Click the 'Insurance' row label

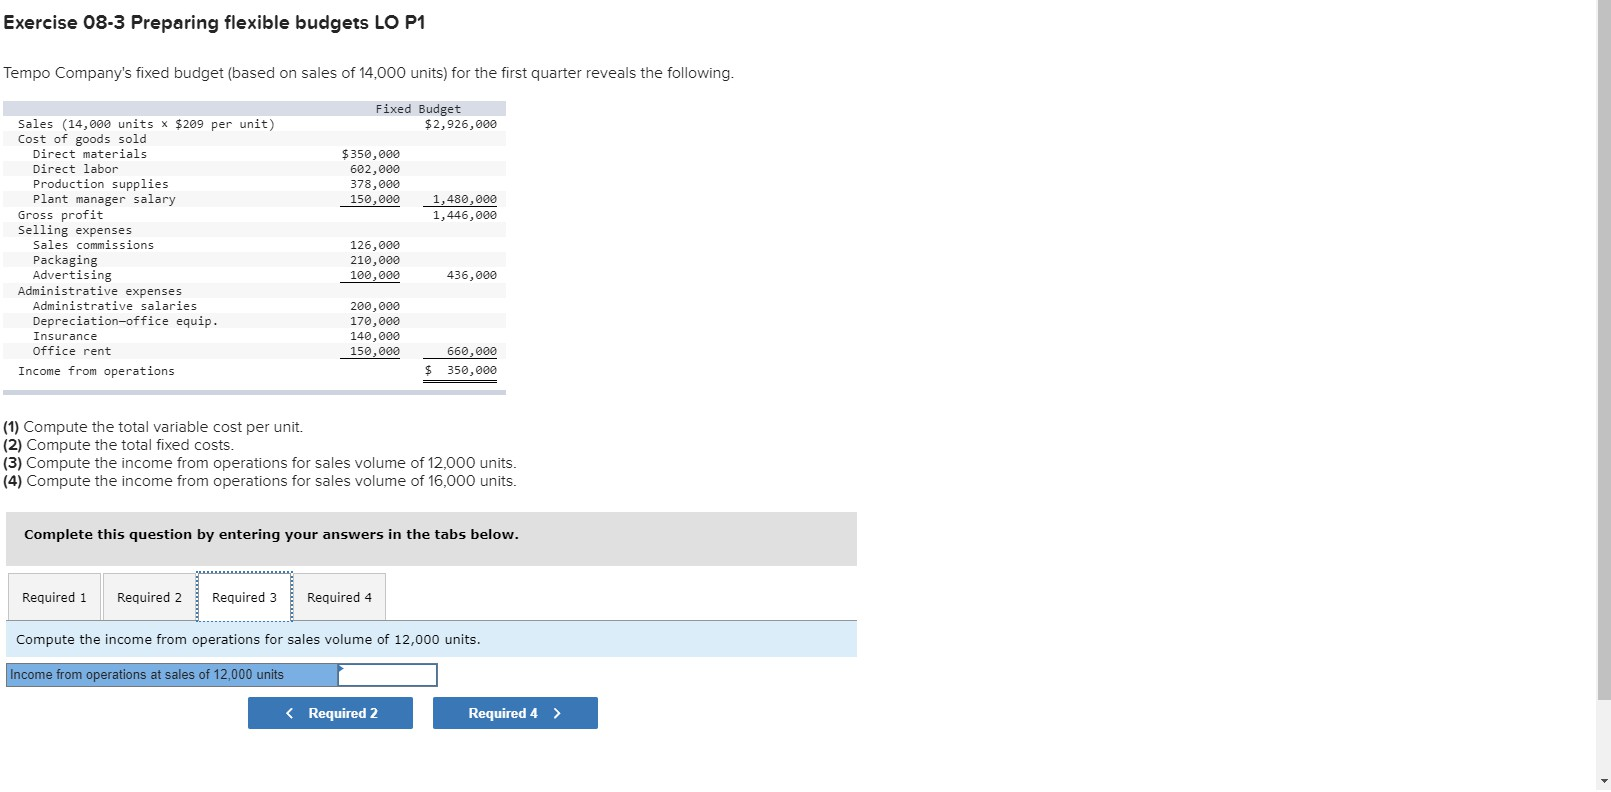pyautogui.click(x=65, y=336)
